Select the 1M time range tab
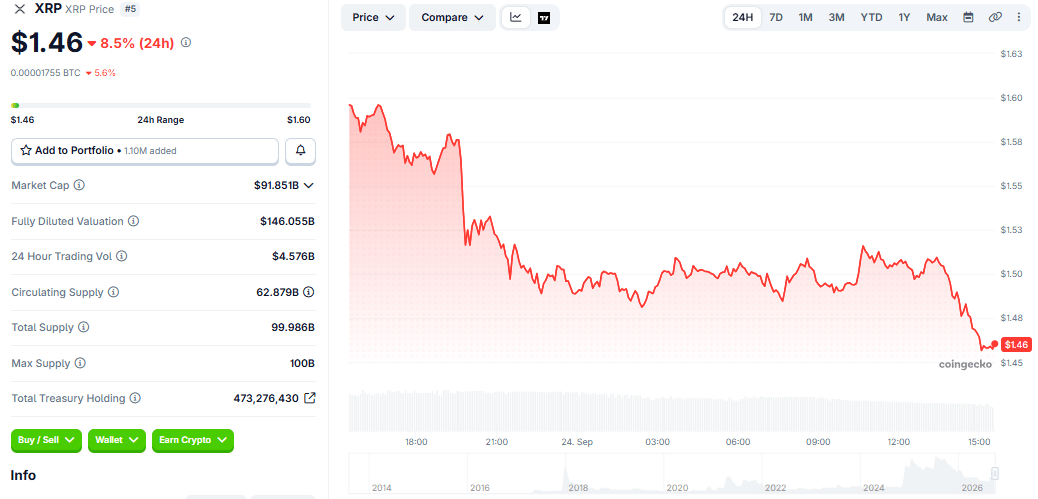 [x=805, y=17]
